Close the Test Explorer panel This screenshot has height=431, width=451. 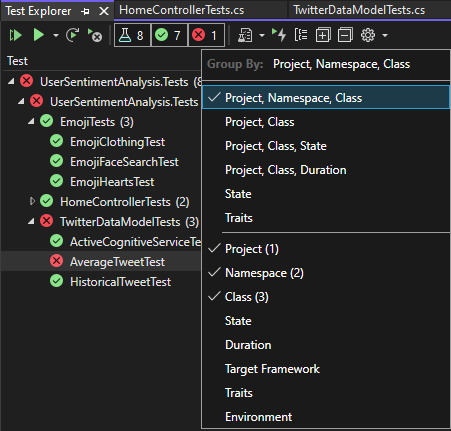[104, 12]
